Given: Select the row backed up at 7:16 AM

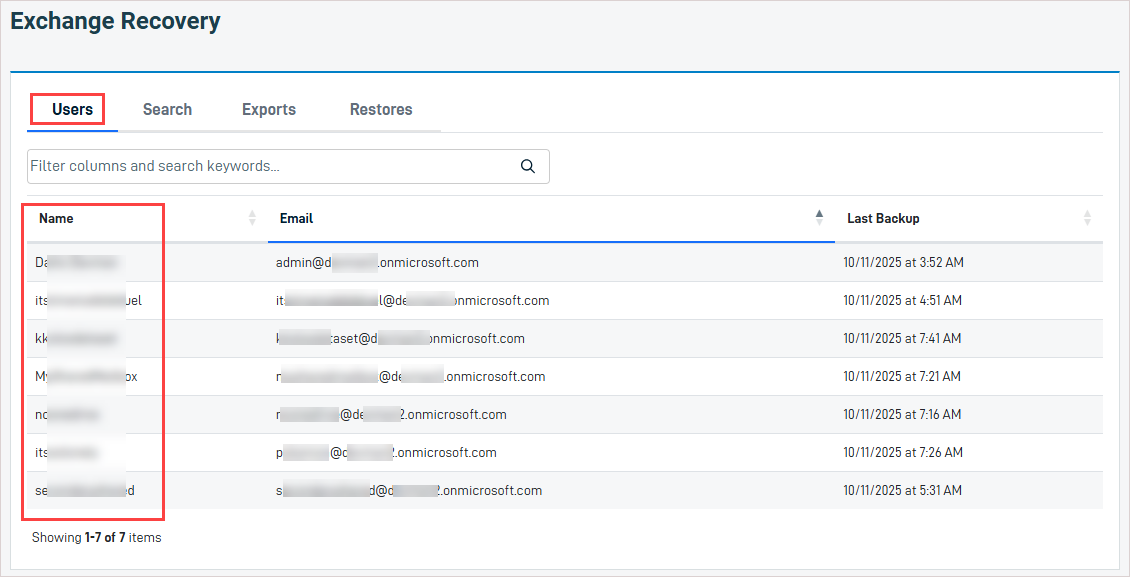Looking at the screenshot, I should tap(565, 415).
